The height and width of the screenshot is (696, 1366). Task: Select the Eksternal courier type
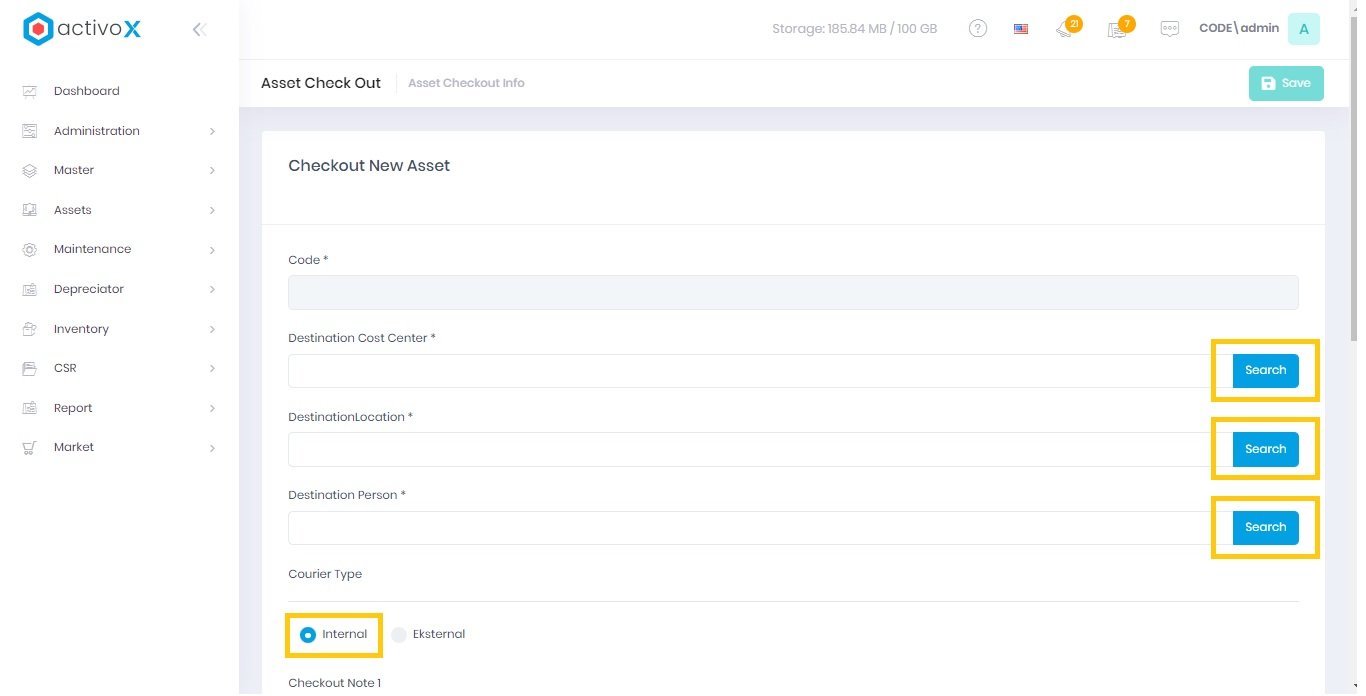[399, 635]
